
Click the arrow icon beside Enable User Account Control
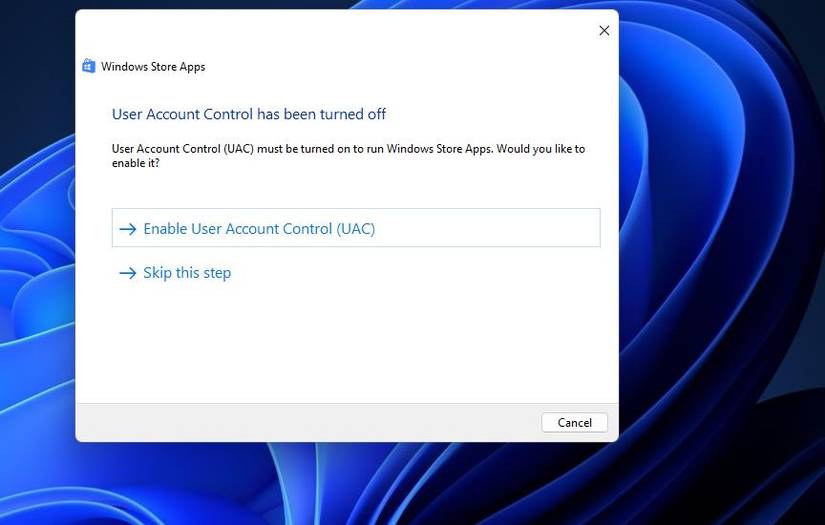128,229
